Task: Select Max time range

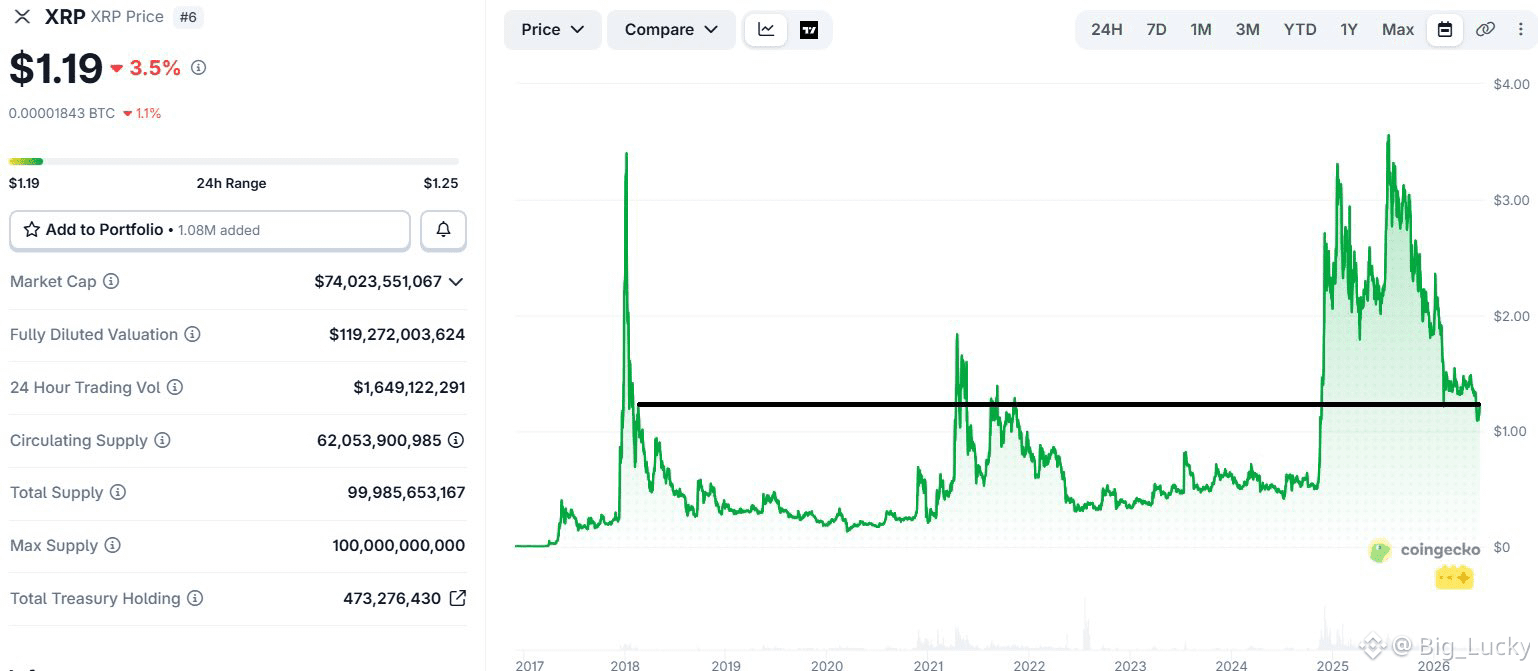Action: coord(1398,30)
